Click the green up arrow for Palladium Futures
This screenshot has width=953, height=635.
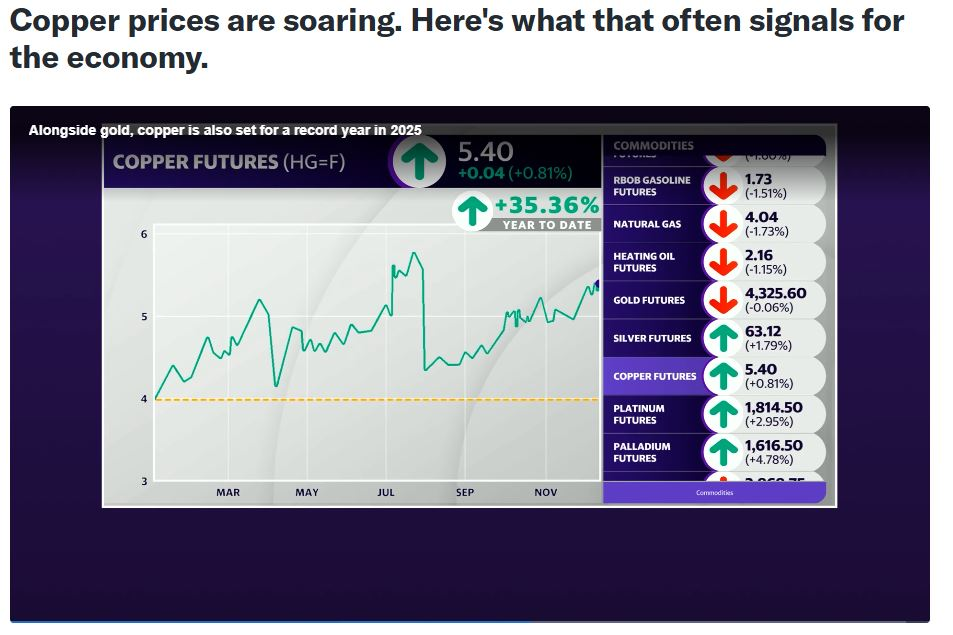coord(720,452)
